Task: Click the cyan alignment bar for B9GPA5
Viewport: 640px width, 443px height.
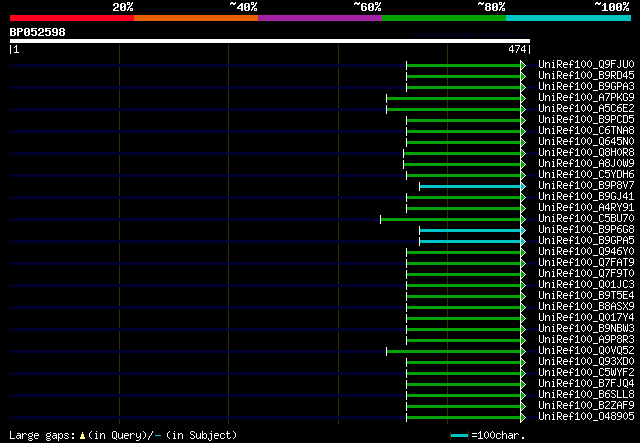Action: (471, 242)
